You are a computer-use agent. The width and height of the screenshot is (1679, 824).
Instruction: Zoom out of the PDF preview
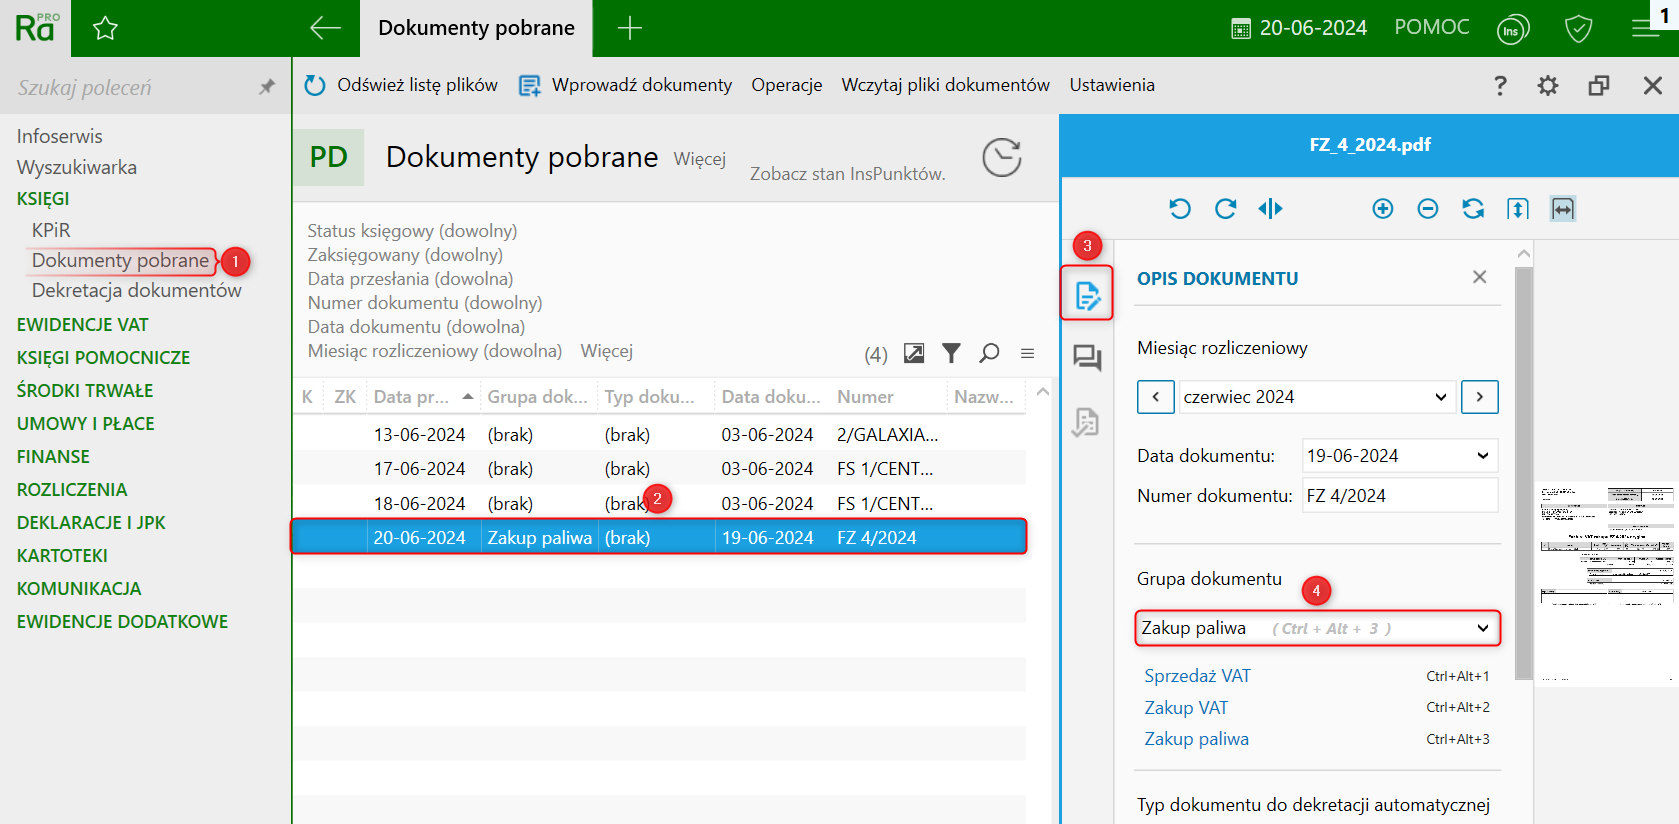tap(1427, 209)
